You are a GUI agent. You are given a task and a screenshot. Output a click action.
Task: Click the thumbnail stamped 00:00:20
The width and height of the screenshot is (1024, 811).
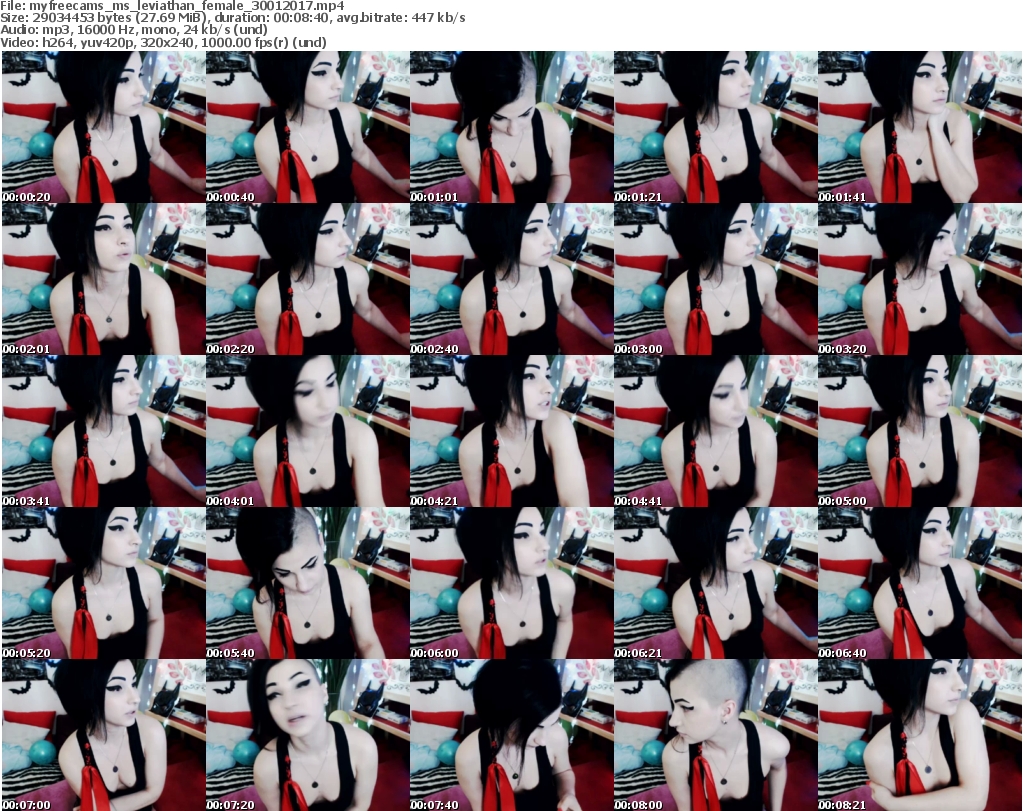pyautogui.click(x=104, y=127)
